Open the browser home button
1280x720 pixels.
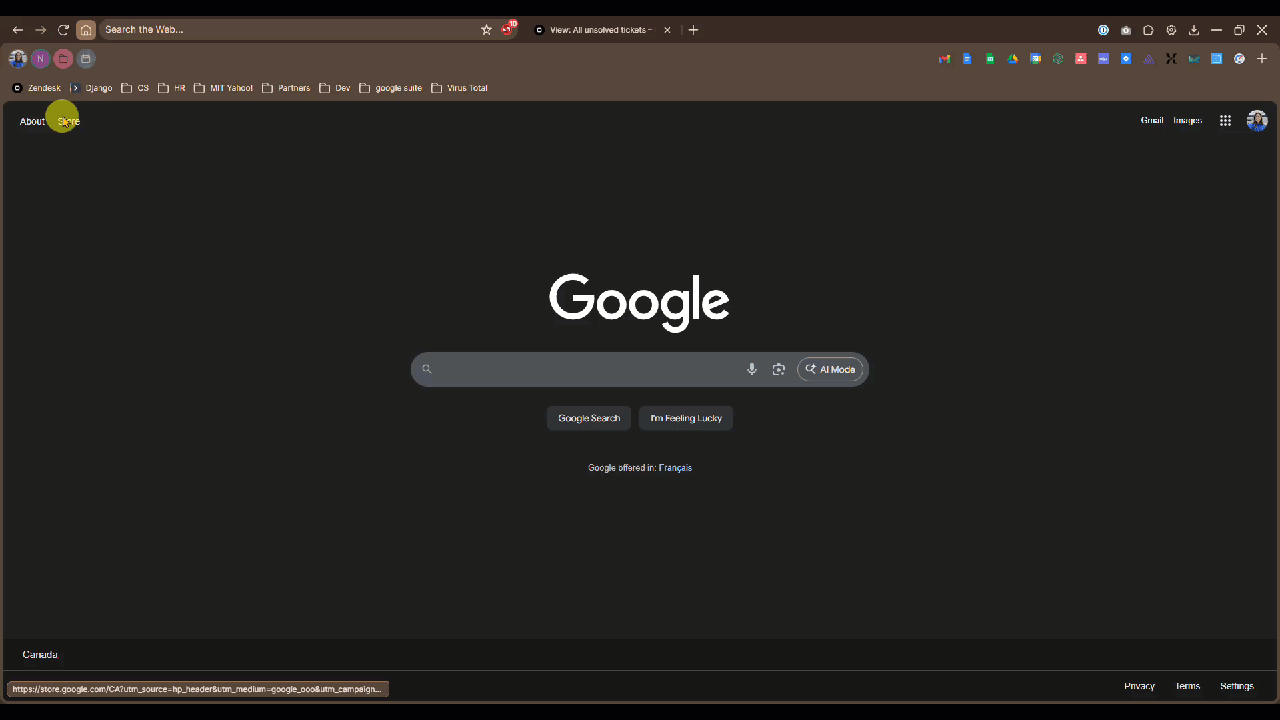(86, 30)
